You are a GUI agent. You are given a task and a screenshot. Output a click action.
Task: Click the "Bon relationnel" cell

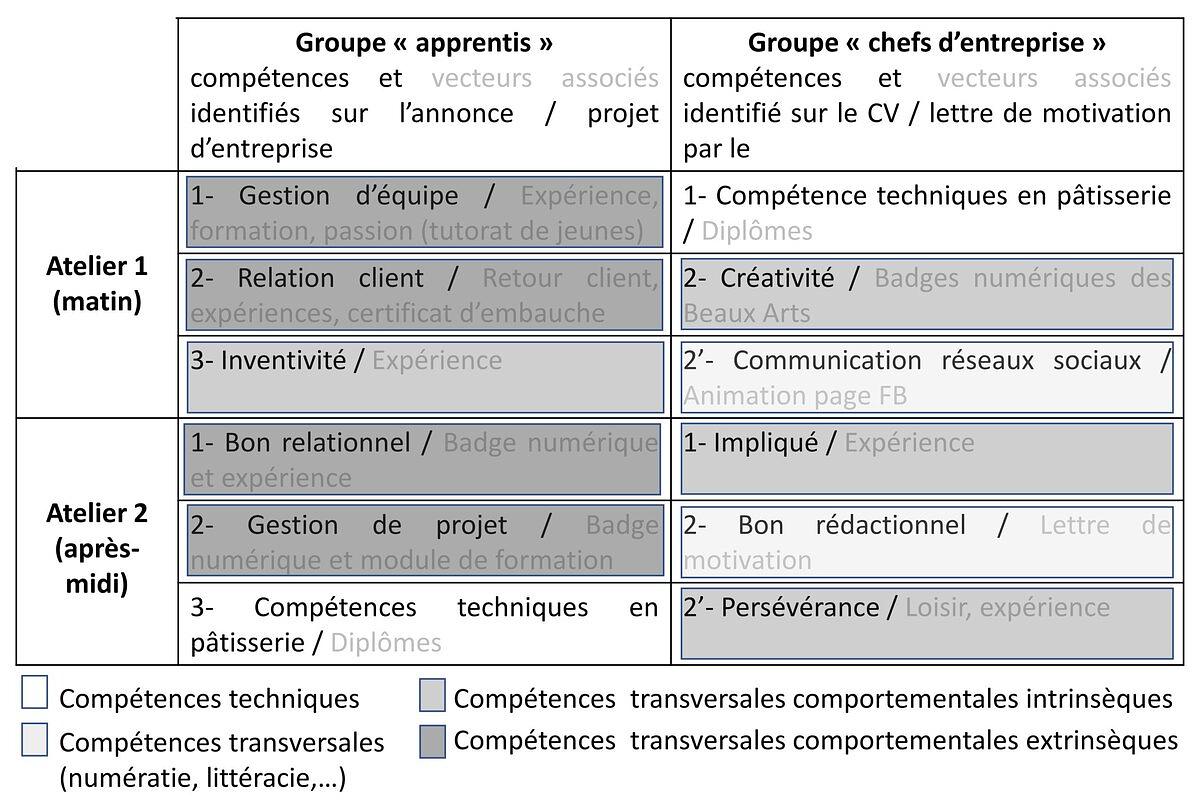tap(424, 460)
